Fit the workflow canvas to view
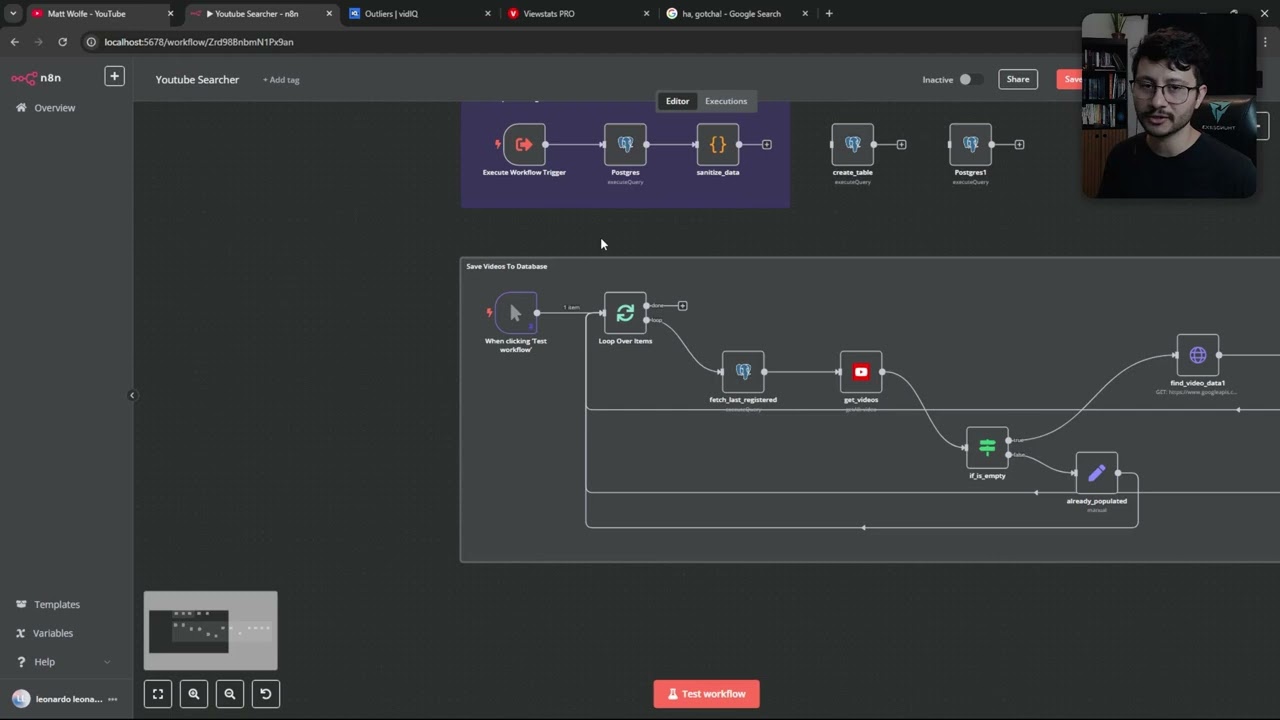 (158, 694)
